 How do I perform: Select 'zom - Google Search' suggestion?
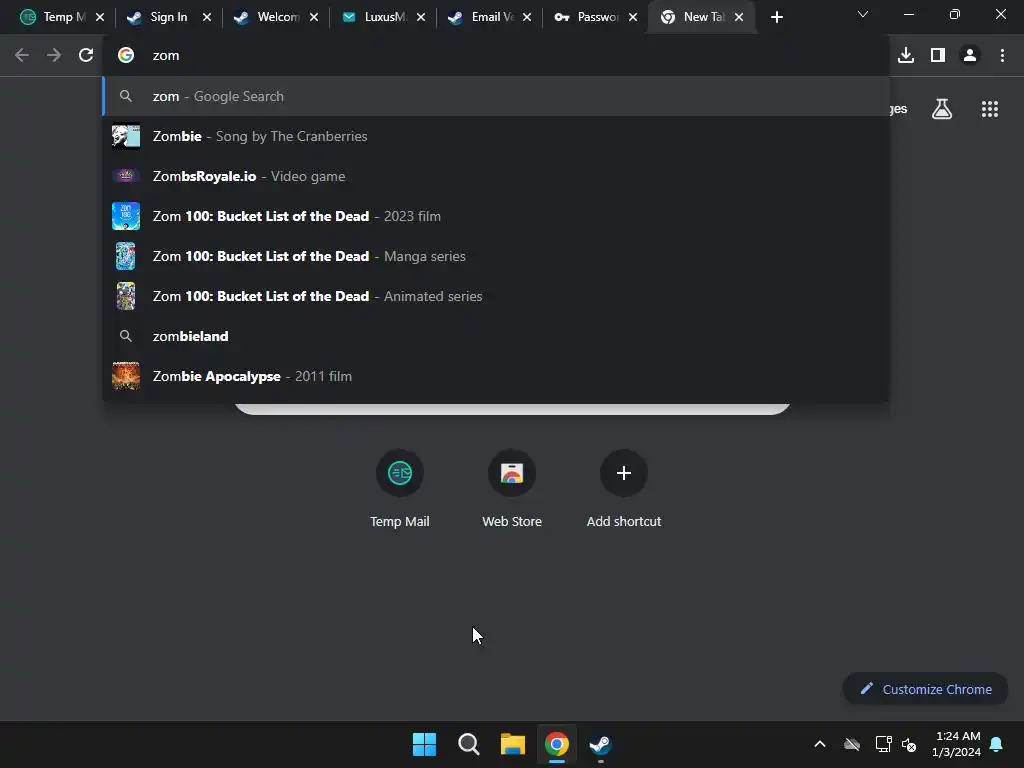pyautogui.click(x=496, y=96)
